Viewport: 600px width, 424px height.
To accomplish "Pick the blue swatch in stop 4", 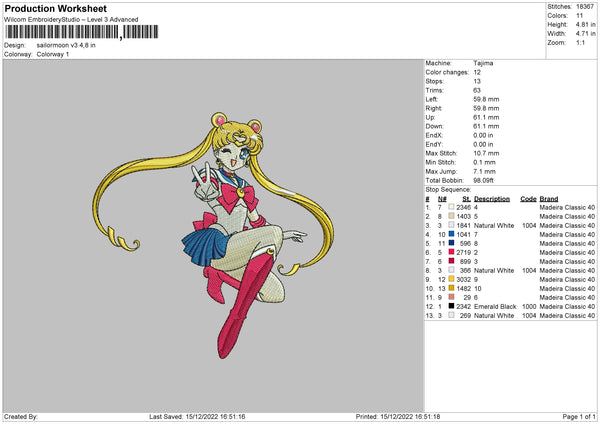I will tap(452, 233).
